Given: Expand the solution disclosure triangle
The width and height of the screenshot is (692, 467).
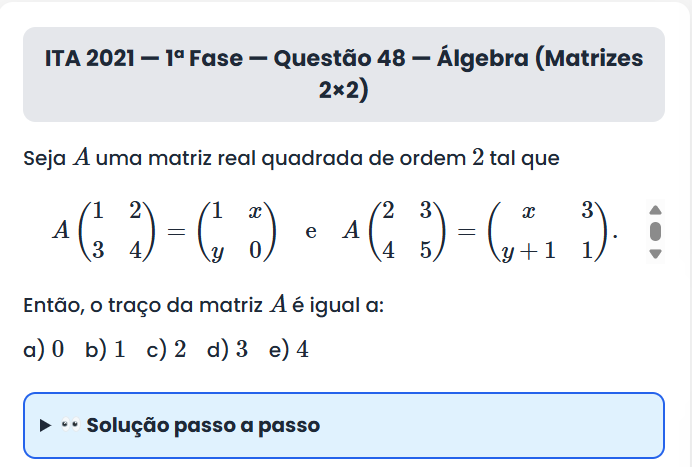Looking at the screenshot, I should (x=45, y=425).
